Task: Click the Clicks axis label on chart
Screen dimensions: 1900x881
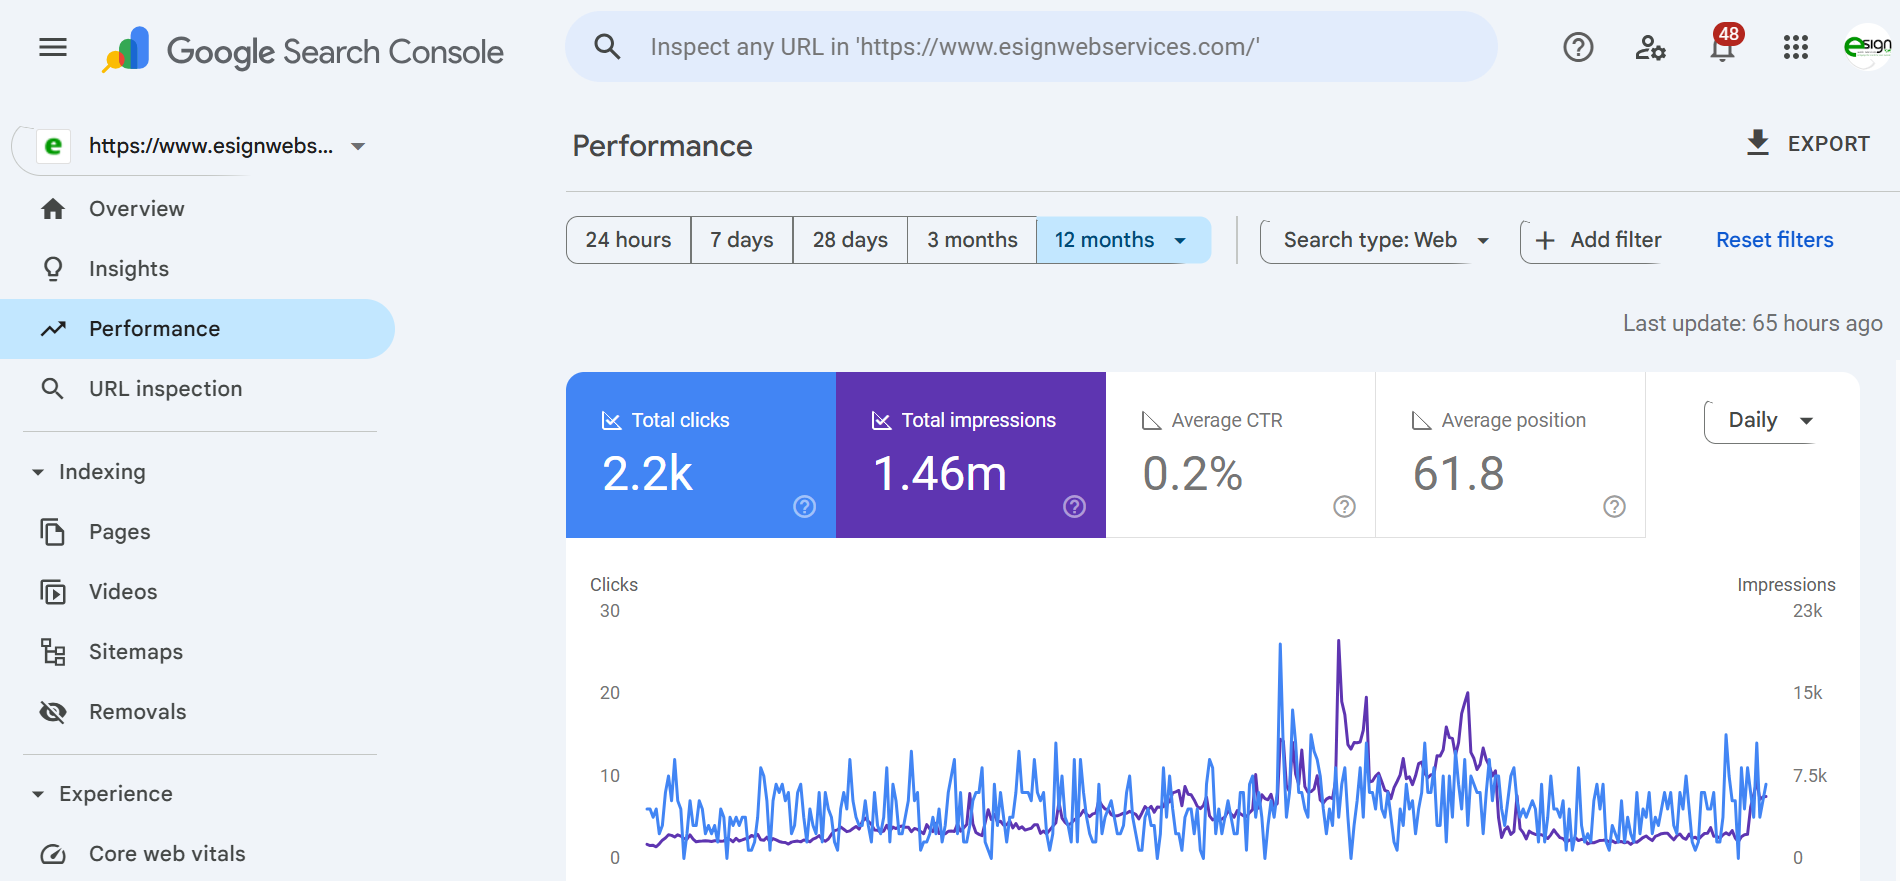Action: [x=613, y=585]
